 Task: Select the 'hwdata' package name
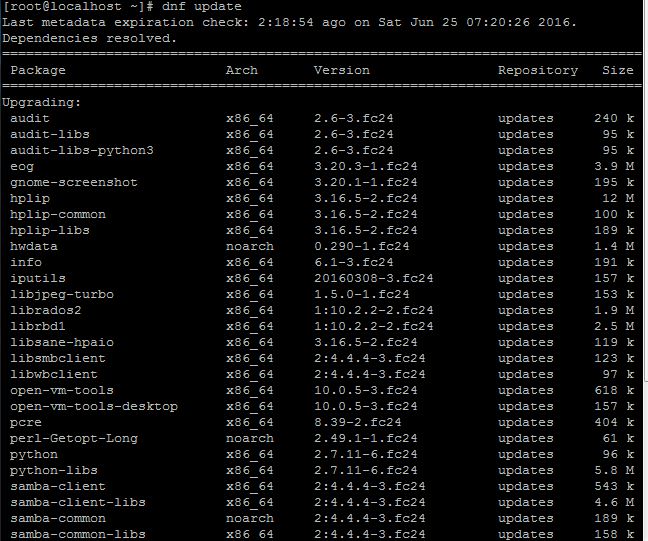pyautogui.click(x=34, y=246)
